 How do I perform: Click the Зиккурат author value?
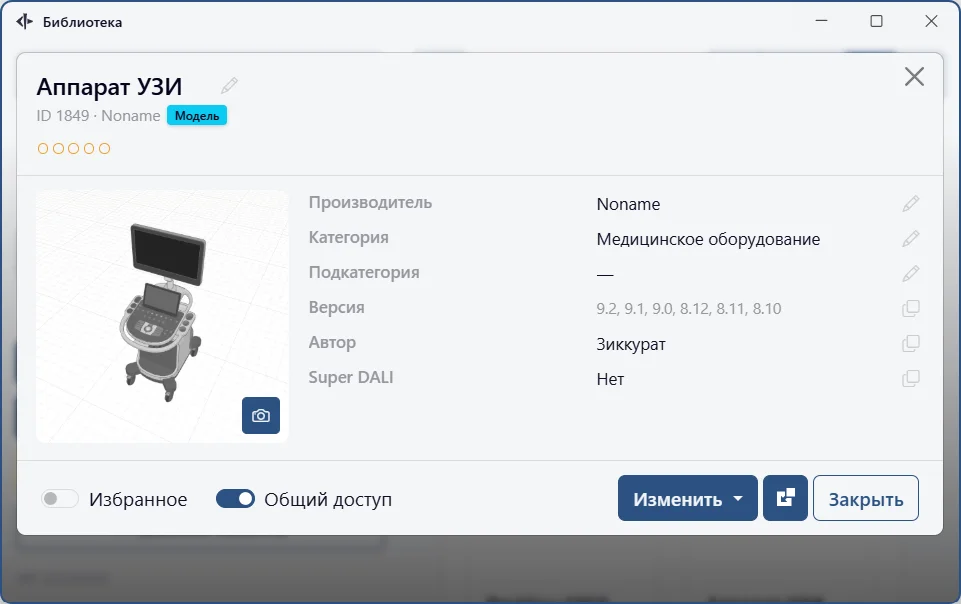pos(631,344)
